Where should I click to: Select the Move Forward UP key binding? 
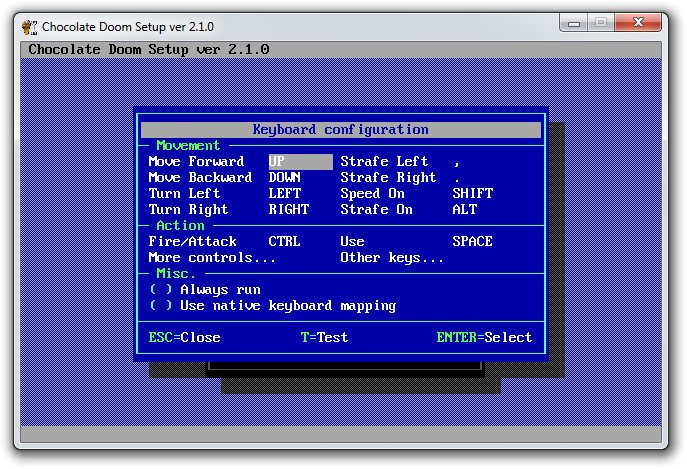pos(299,162)
